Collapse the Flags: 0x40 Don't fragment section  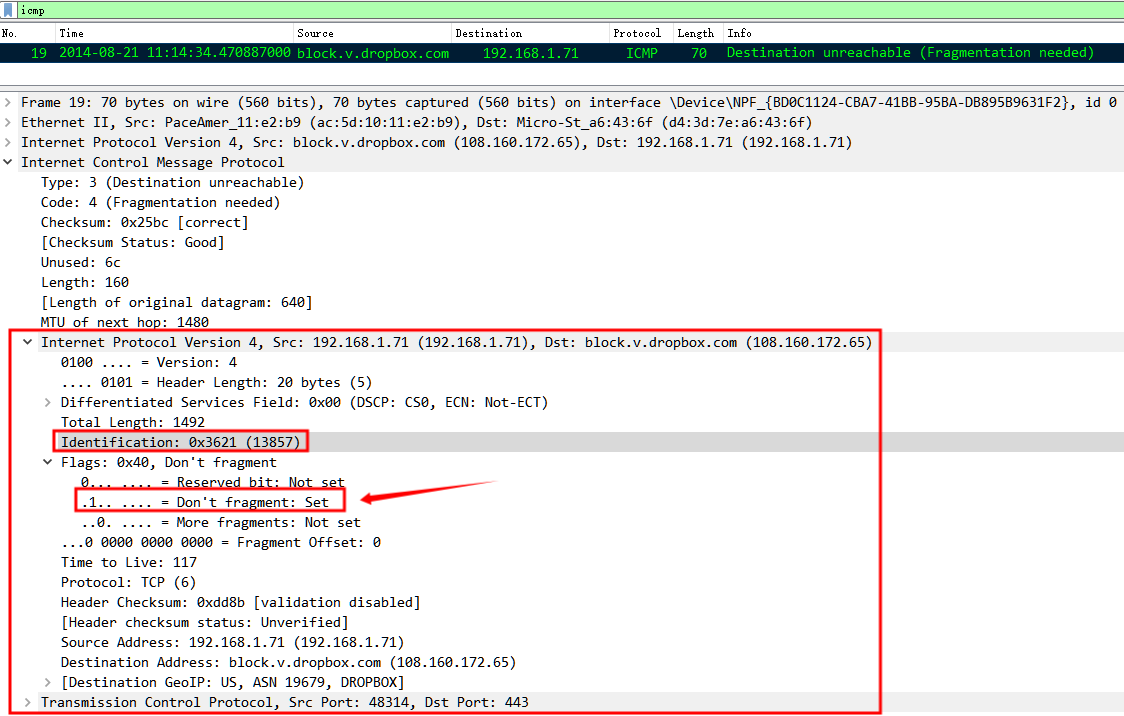tap(45, 462)
